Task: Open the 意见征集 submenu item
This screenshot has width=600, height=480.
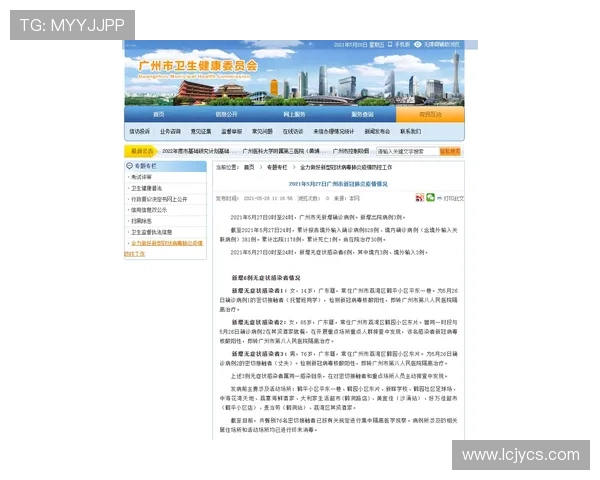Action: coord(201,131)
